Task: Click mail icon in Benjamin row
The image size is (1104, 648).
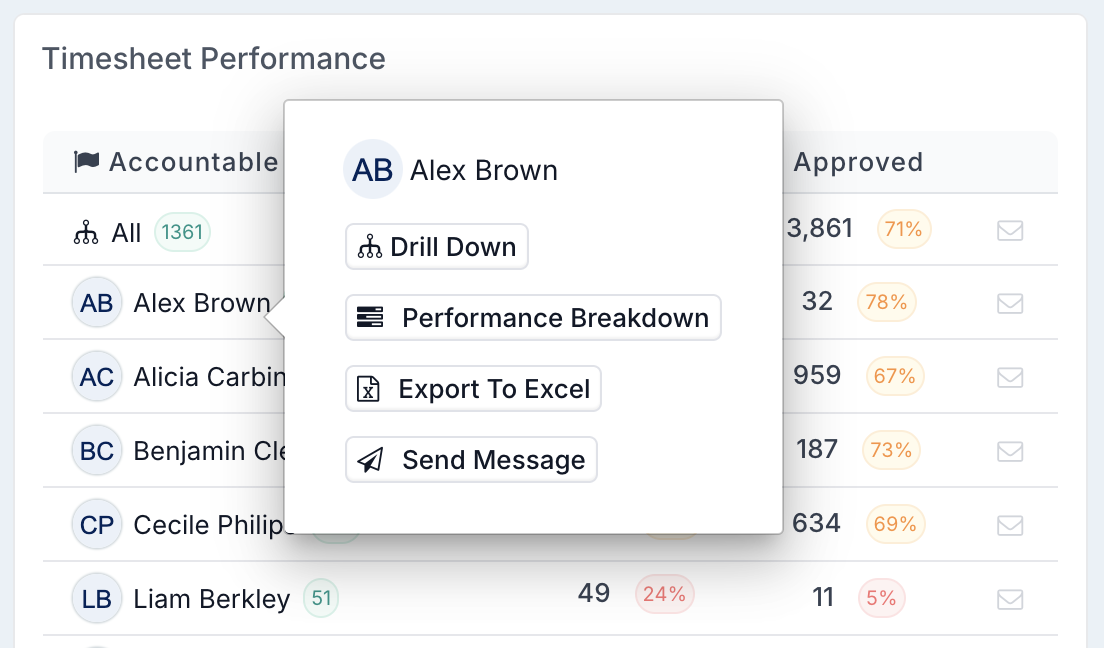Action: (1010, 451)
